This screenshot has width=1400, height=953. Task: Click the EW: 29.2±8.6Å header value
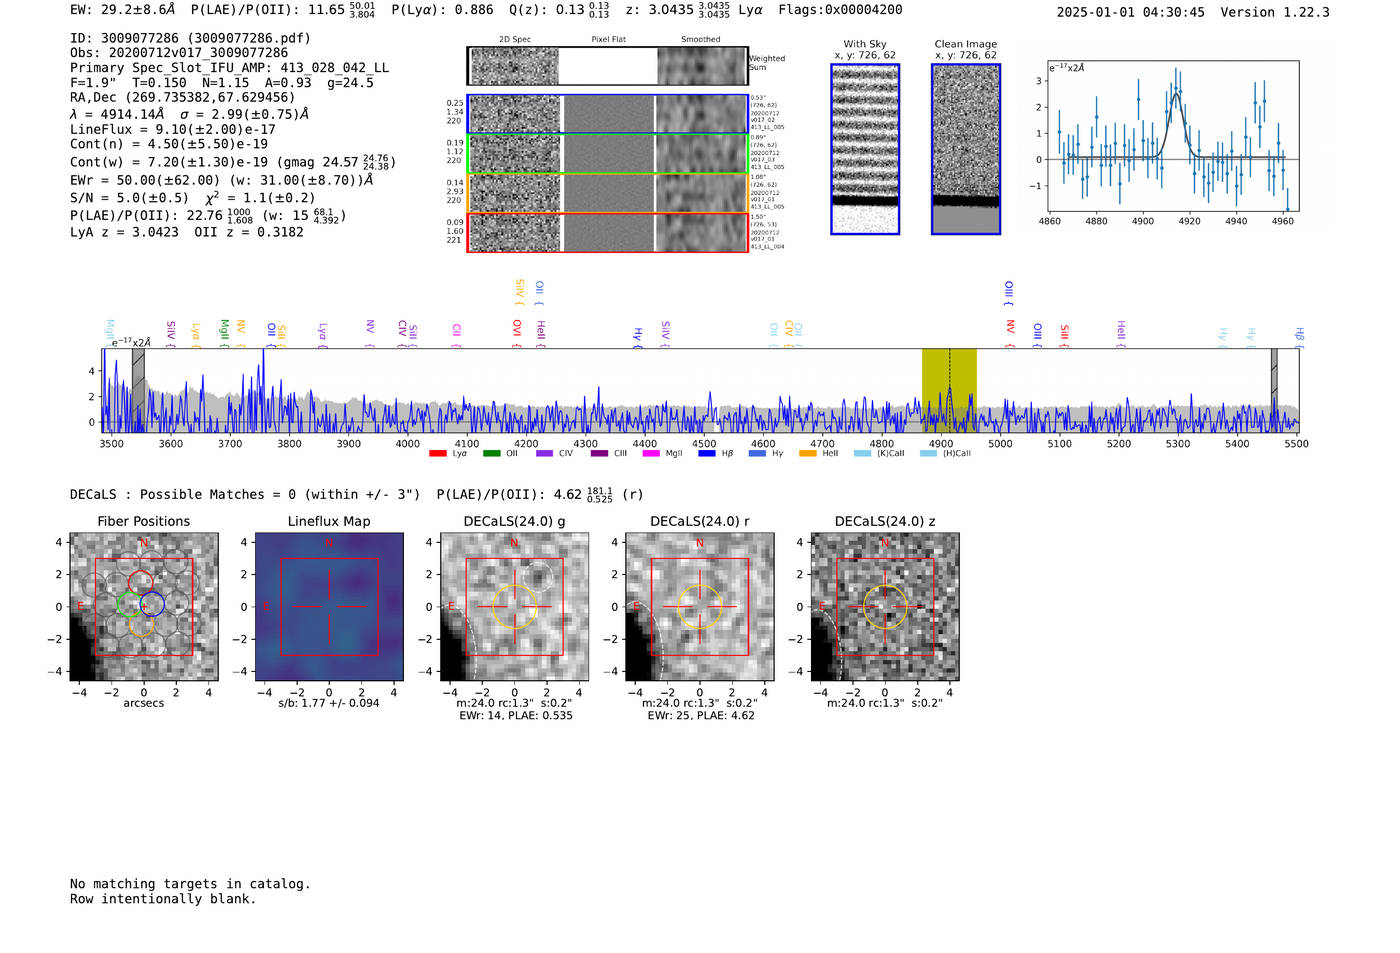tap(122, 10)
